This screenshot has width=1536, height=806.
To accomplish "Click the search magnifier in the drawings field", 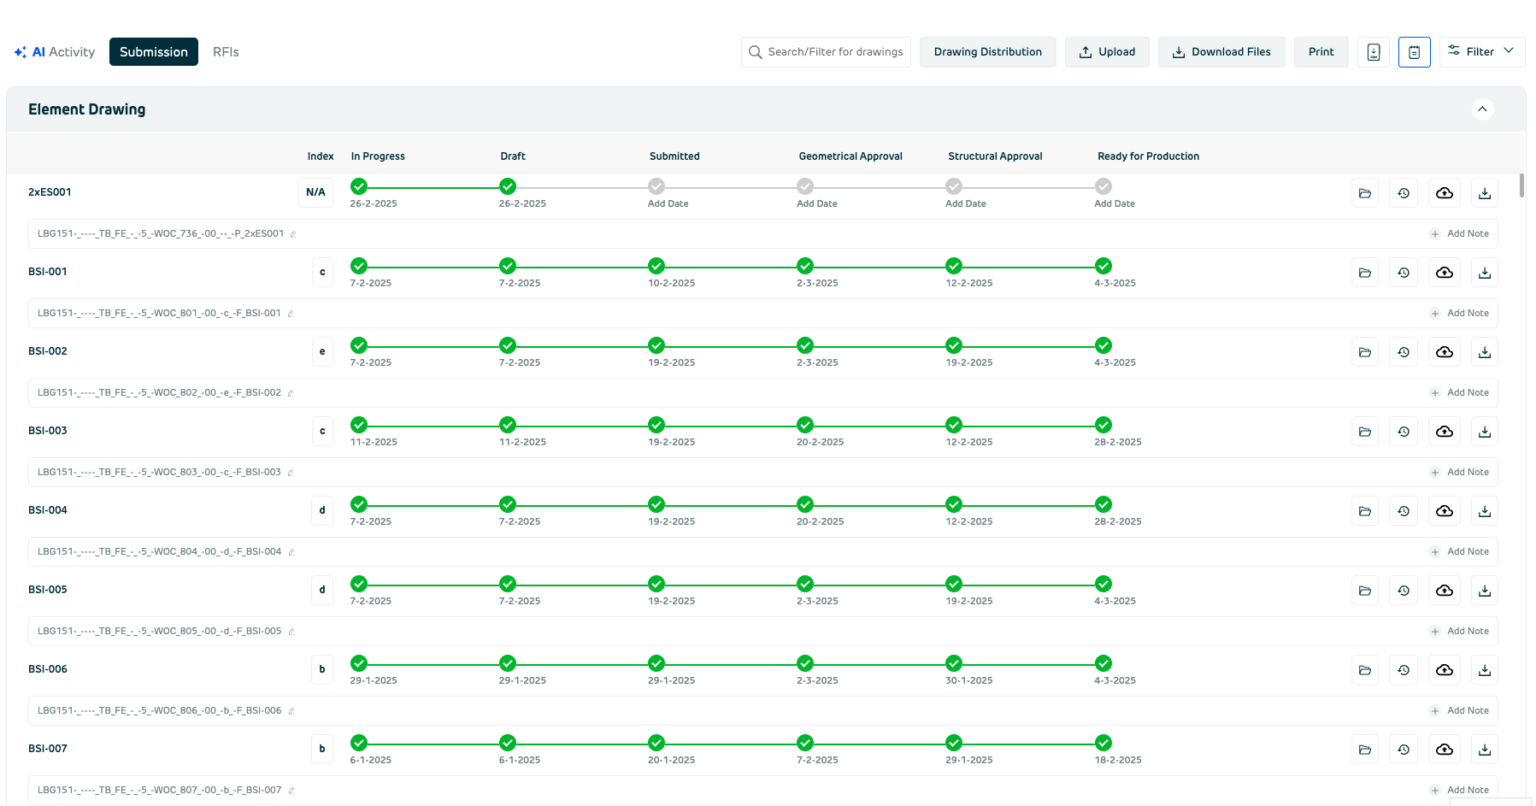I will coord(755,51).
